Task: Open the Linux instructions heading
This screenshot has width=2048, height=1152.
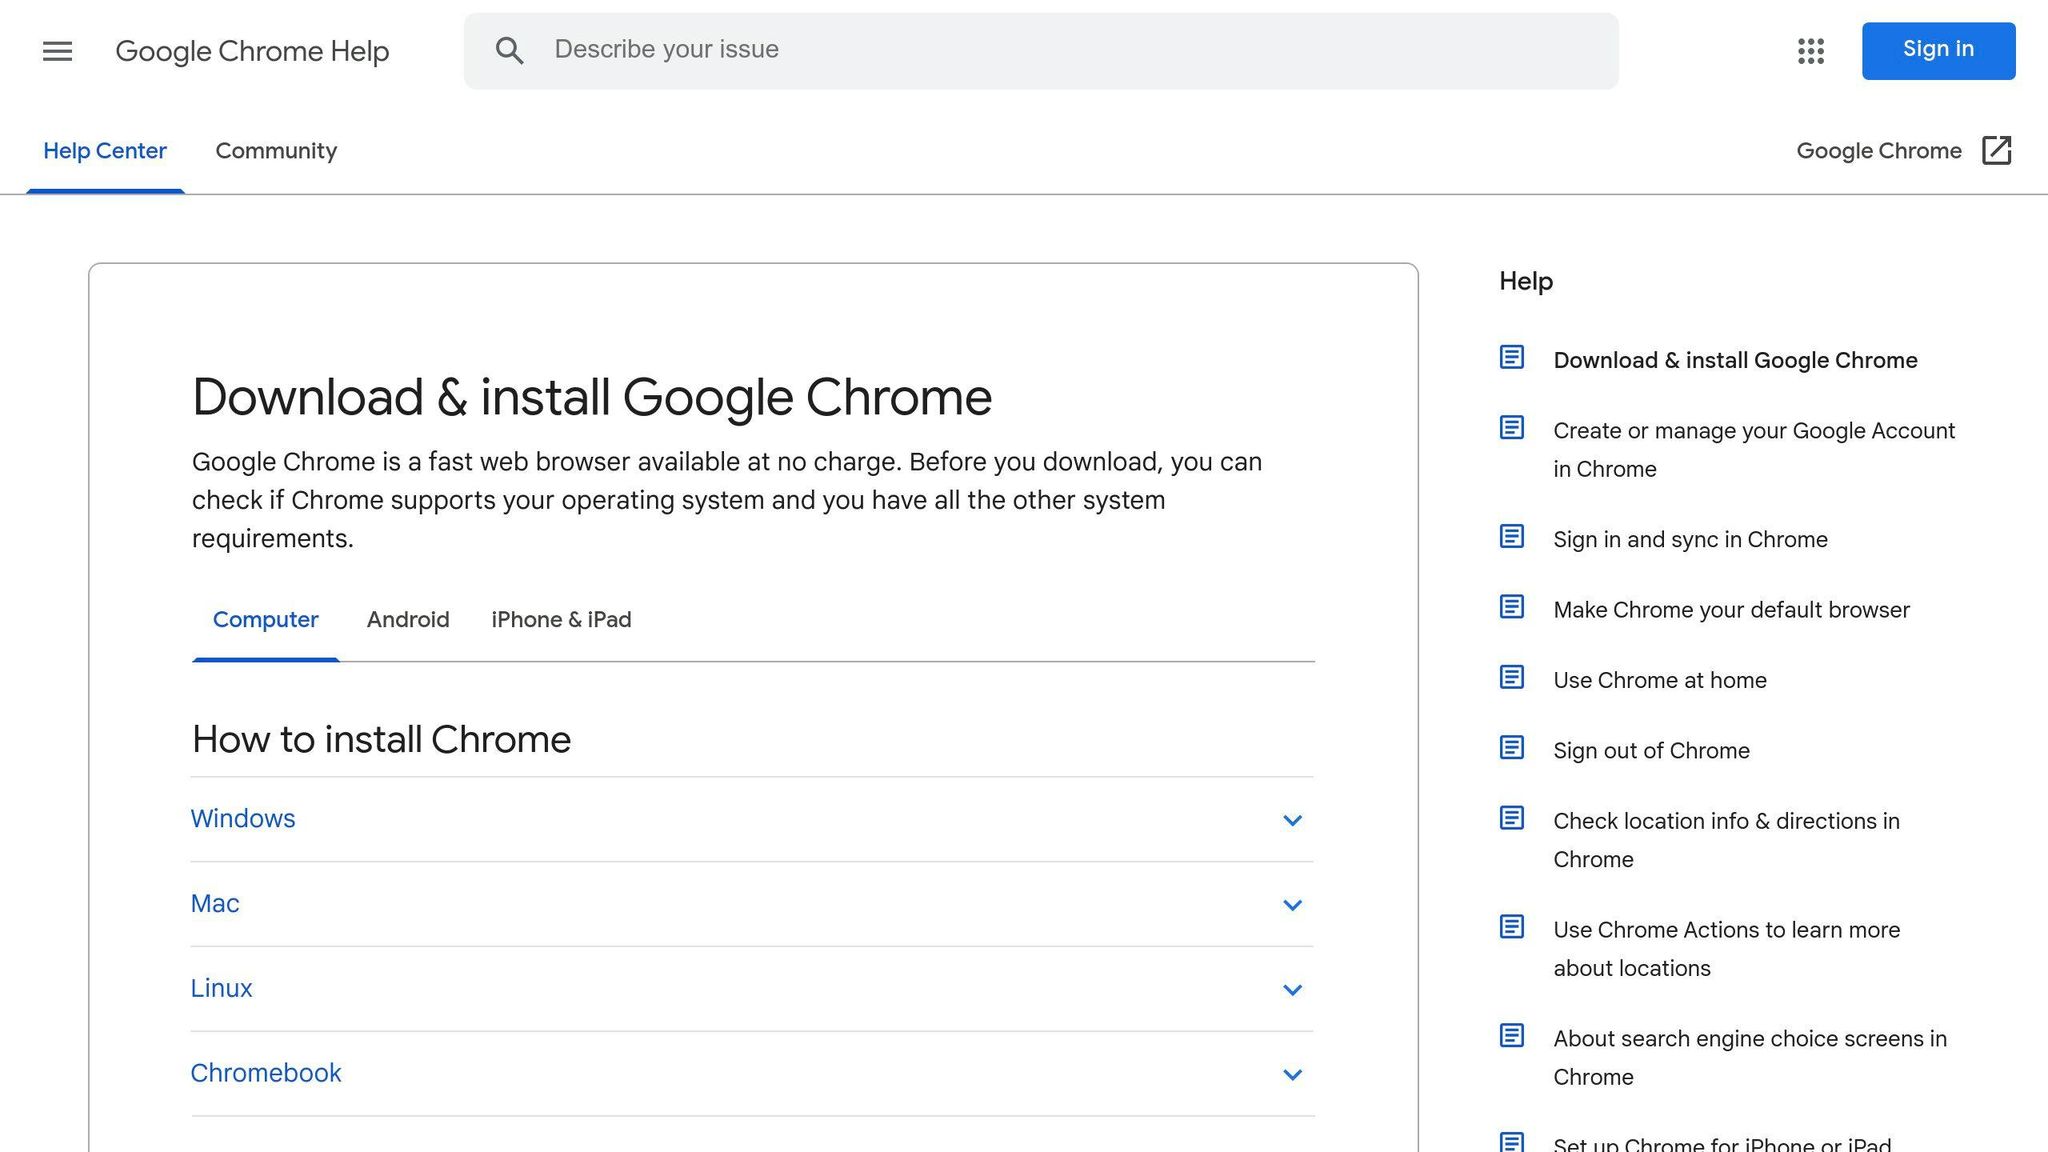Action: (221, 989)
